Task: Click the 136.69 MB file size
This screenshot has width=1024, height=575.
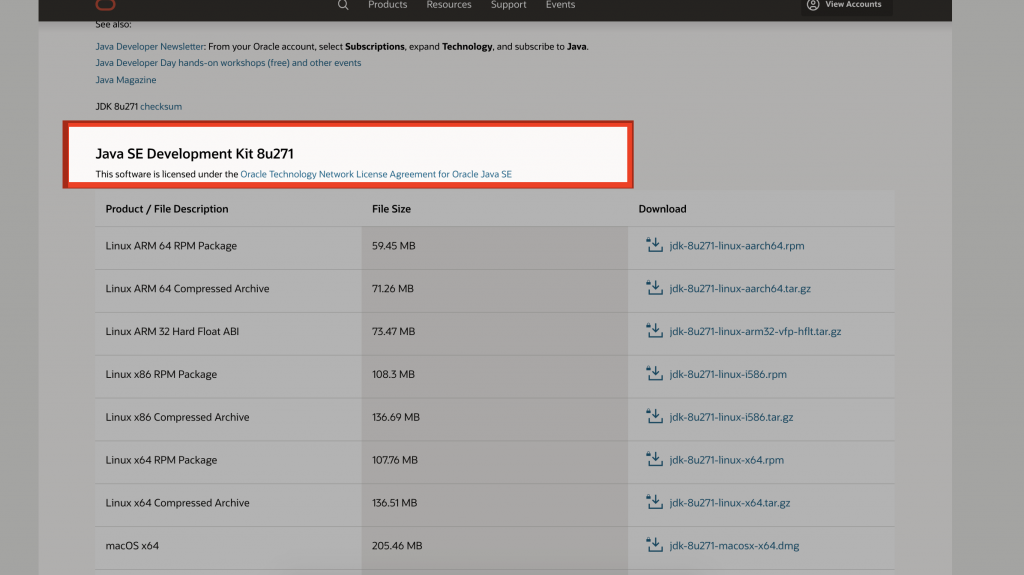Action: pos(396,417)
